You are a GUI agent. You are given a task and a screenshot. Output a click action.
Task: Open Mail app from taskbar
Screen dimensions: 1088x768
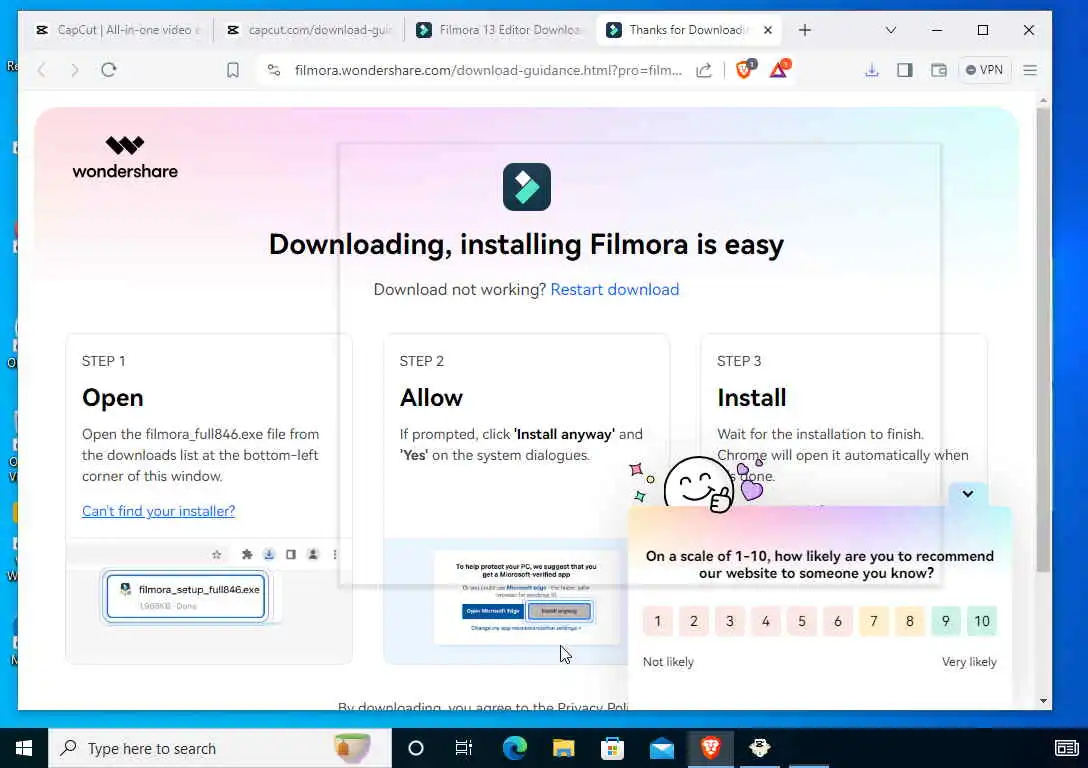661,748
